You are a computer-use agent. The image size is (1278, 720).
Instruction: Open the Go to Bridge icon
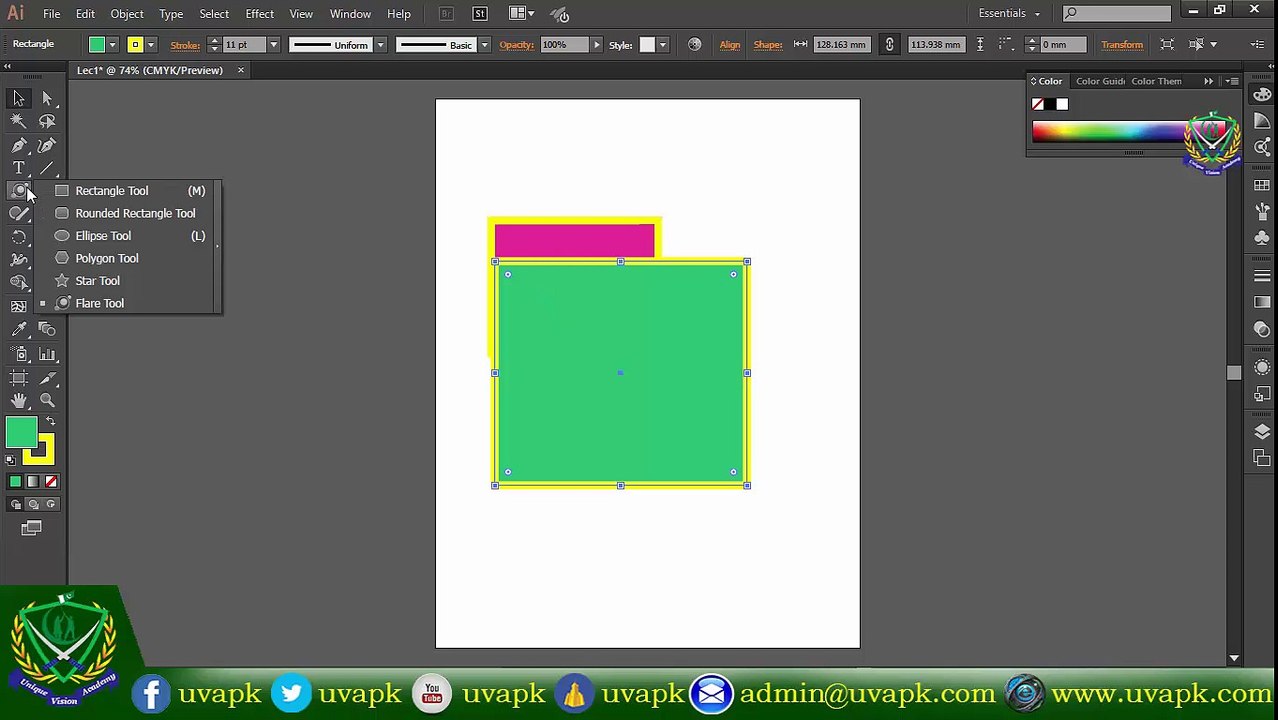coord(447,13)
